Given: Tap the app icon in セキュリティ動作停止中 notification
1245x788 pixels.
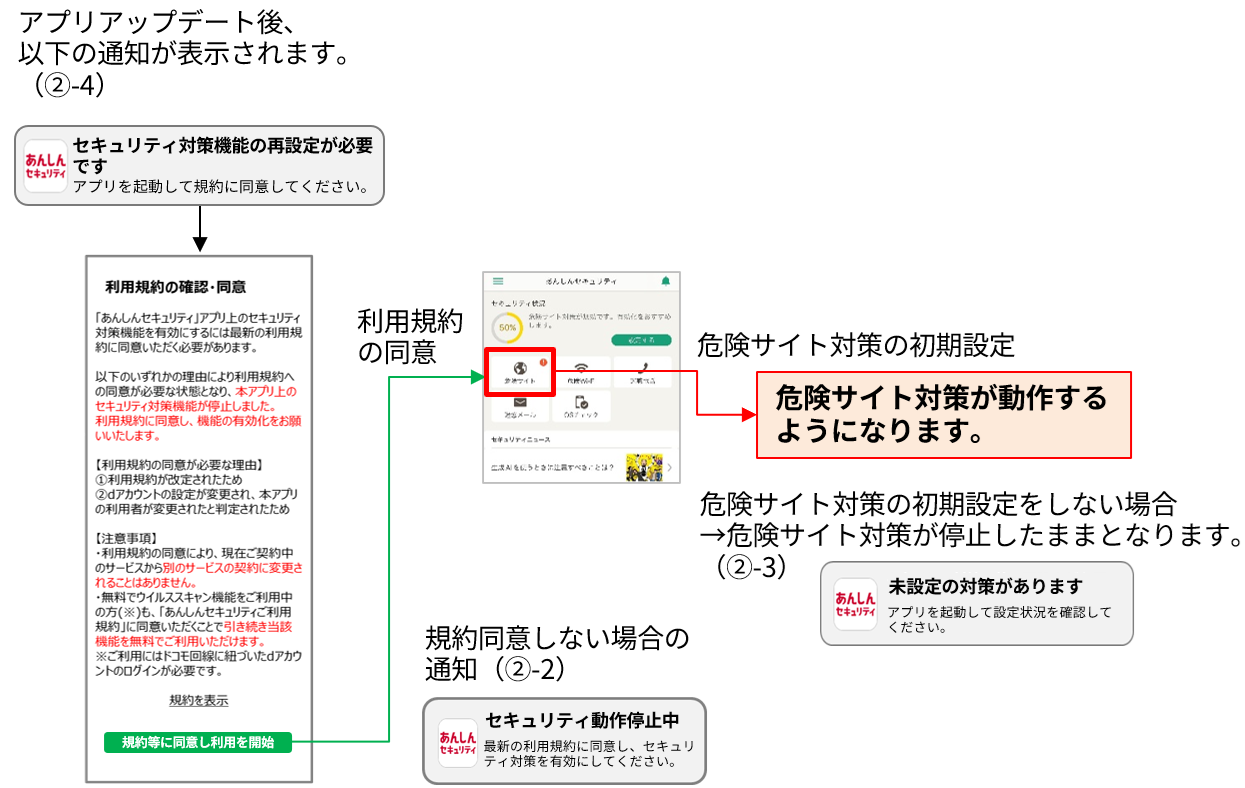Looking at the screenshot, I should pyautogui.click(x=458, y=742).
